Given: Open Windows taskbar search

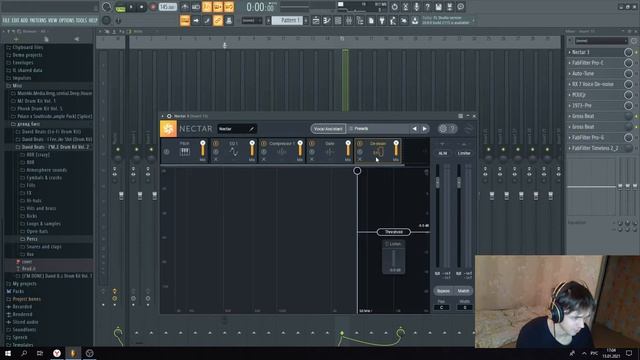Looking at the screenshot, I should point(24,353).
